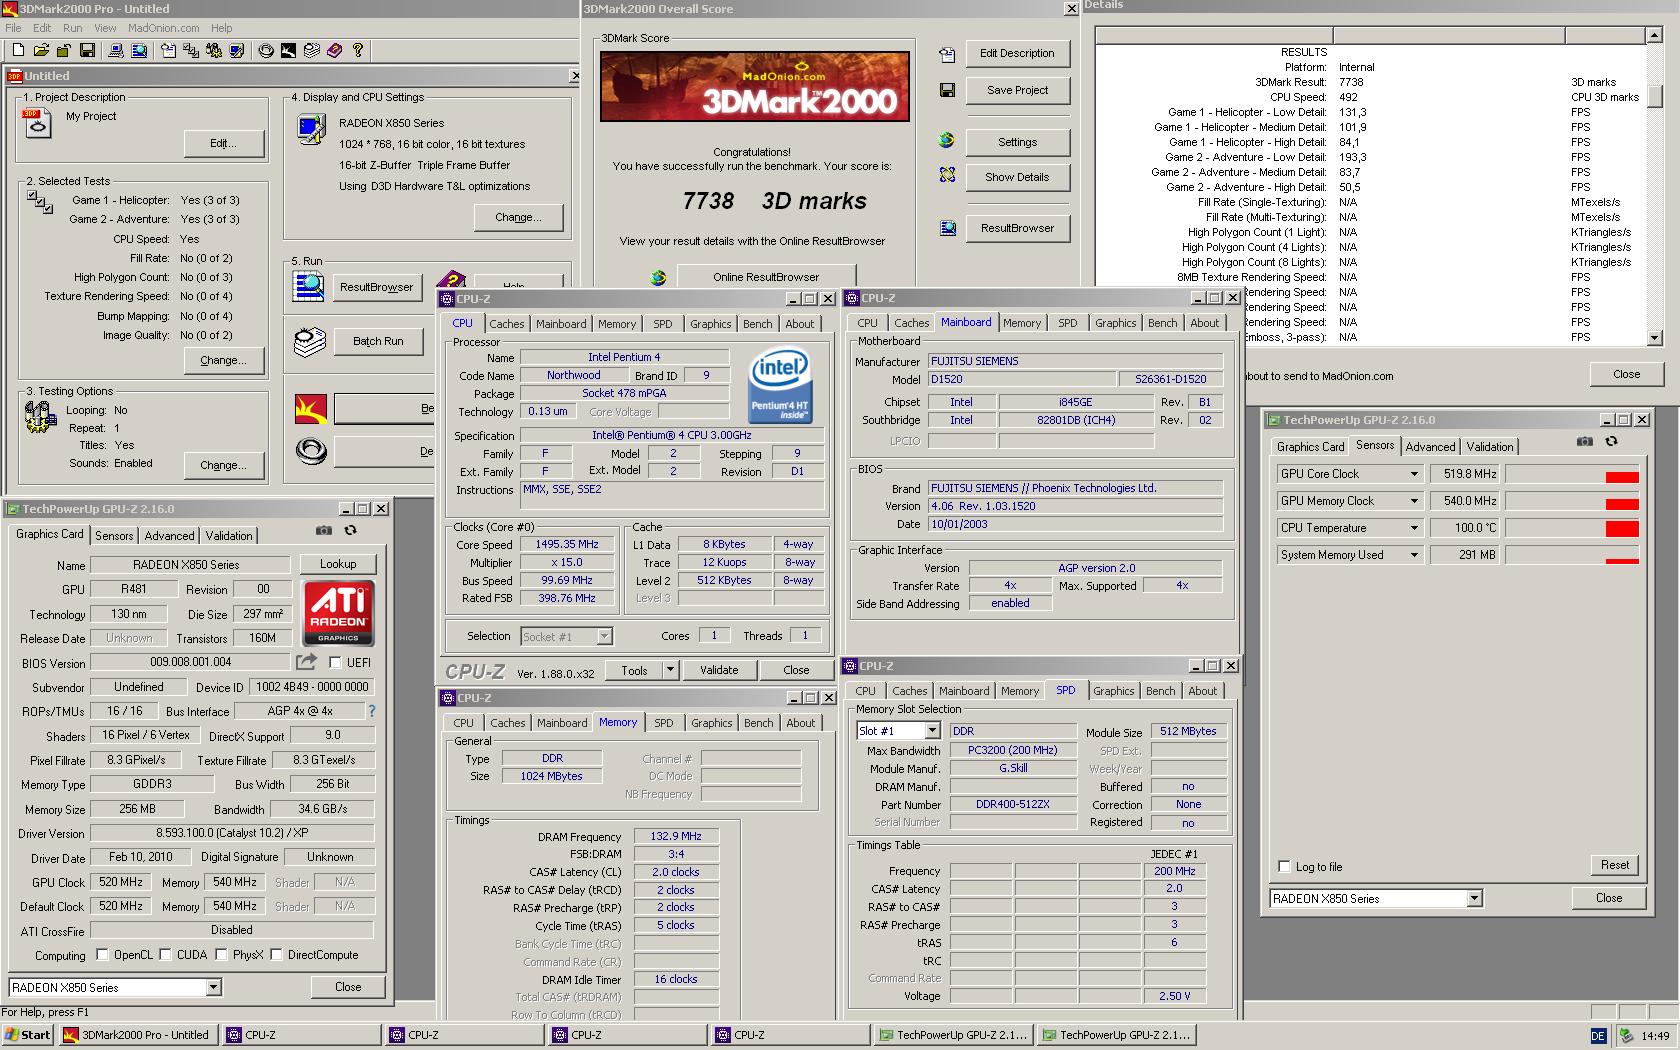Toggle the PhysX checkbox
This screenshot has height=1050, width=1680.
click(221, 955)
